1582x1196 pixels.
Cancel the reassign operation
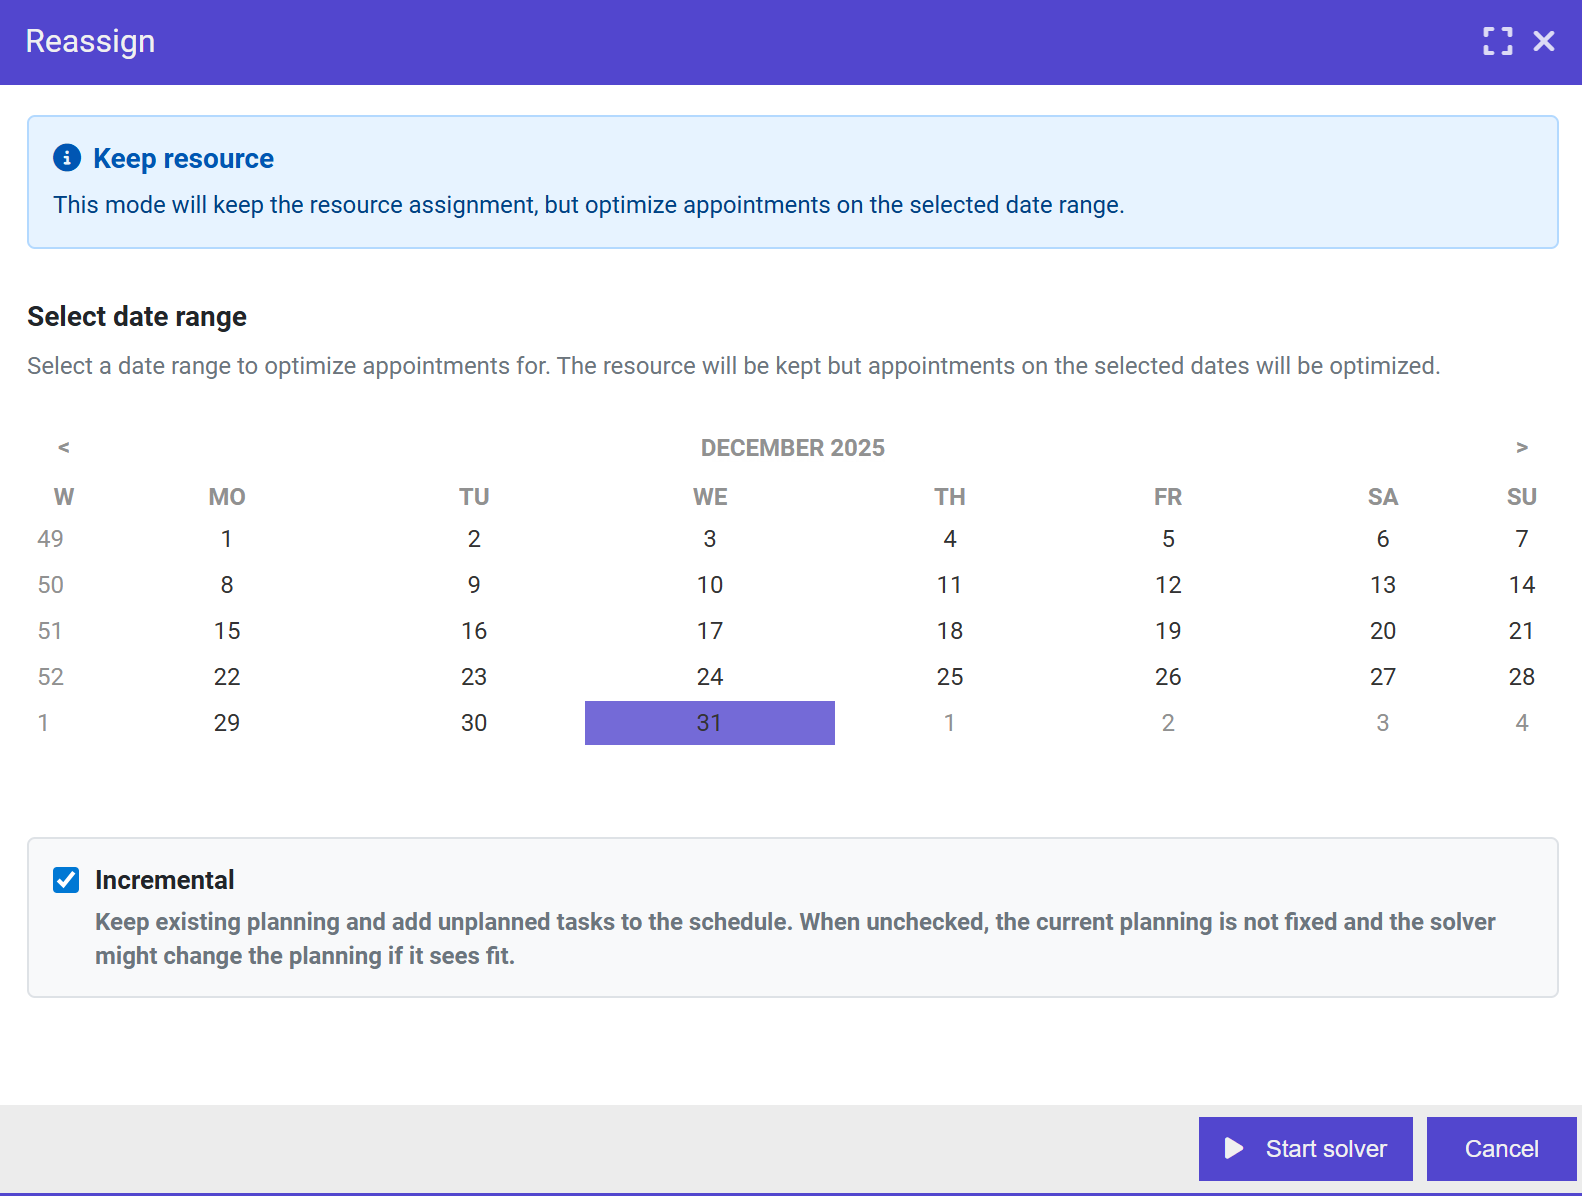click(x=1500, y=1149)
